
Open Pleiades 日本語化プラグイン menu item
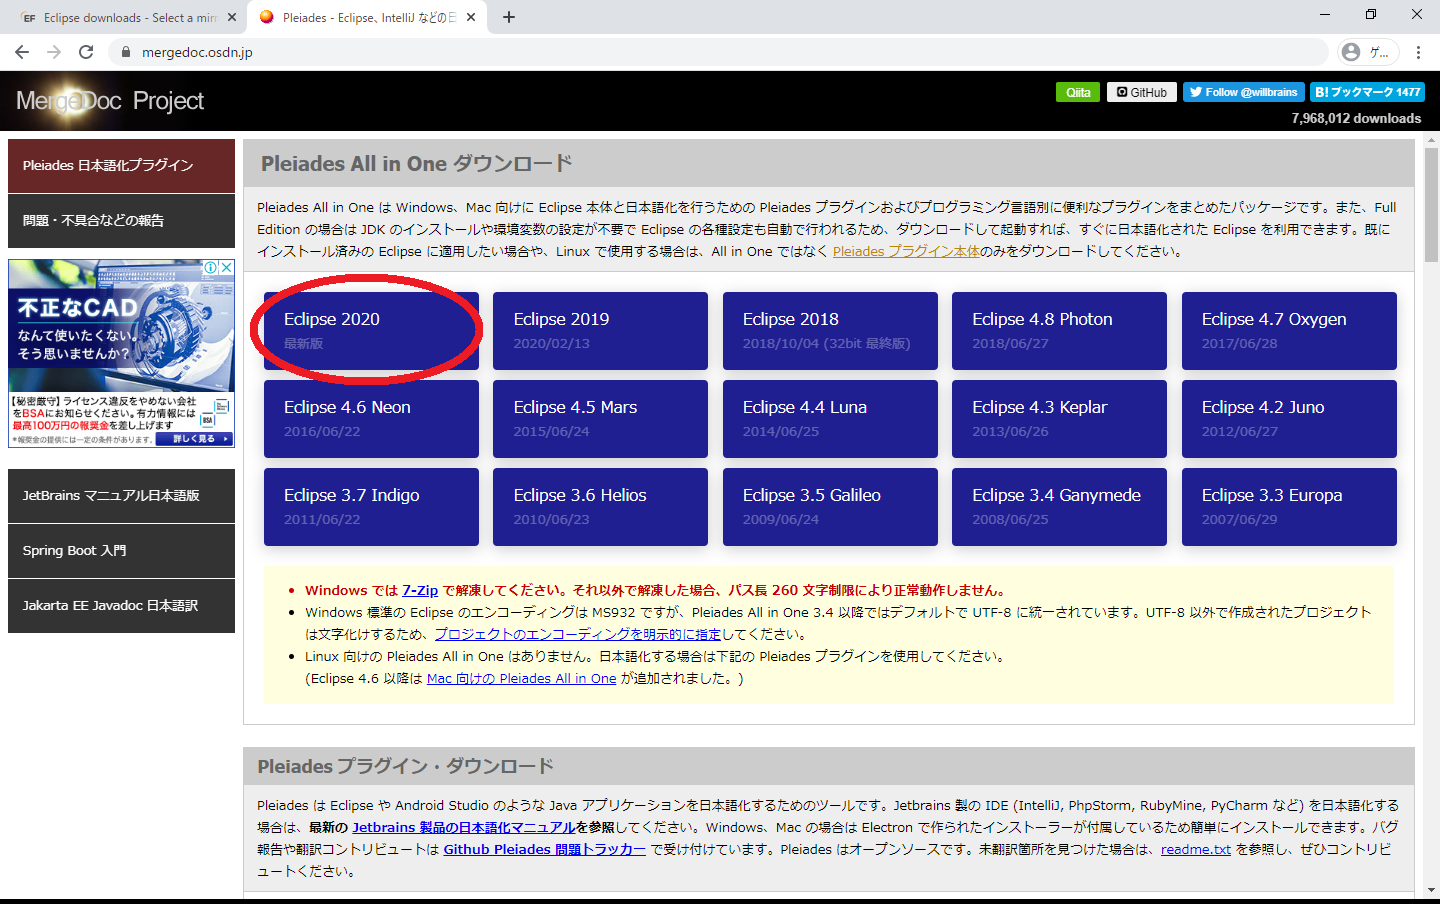(x=121, y=166)
